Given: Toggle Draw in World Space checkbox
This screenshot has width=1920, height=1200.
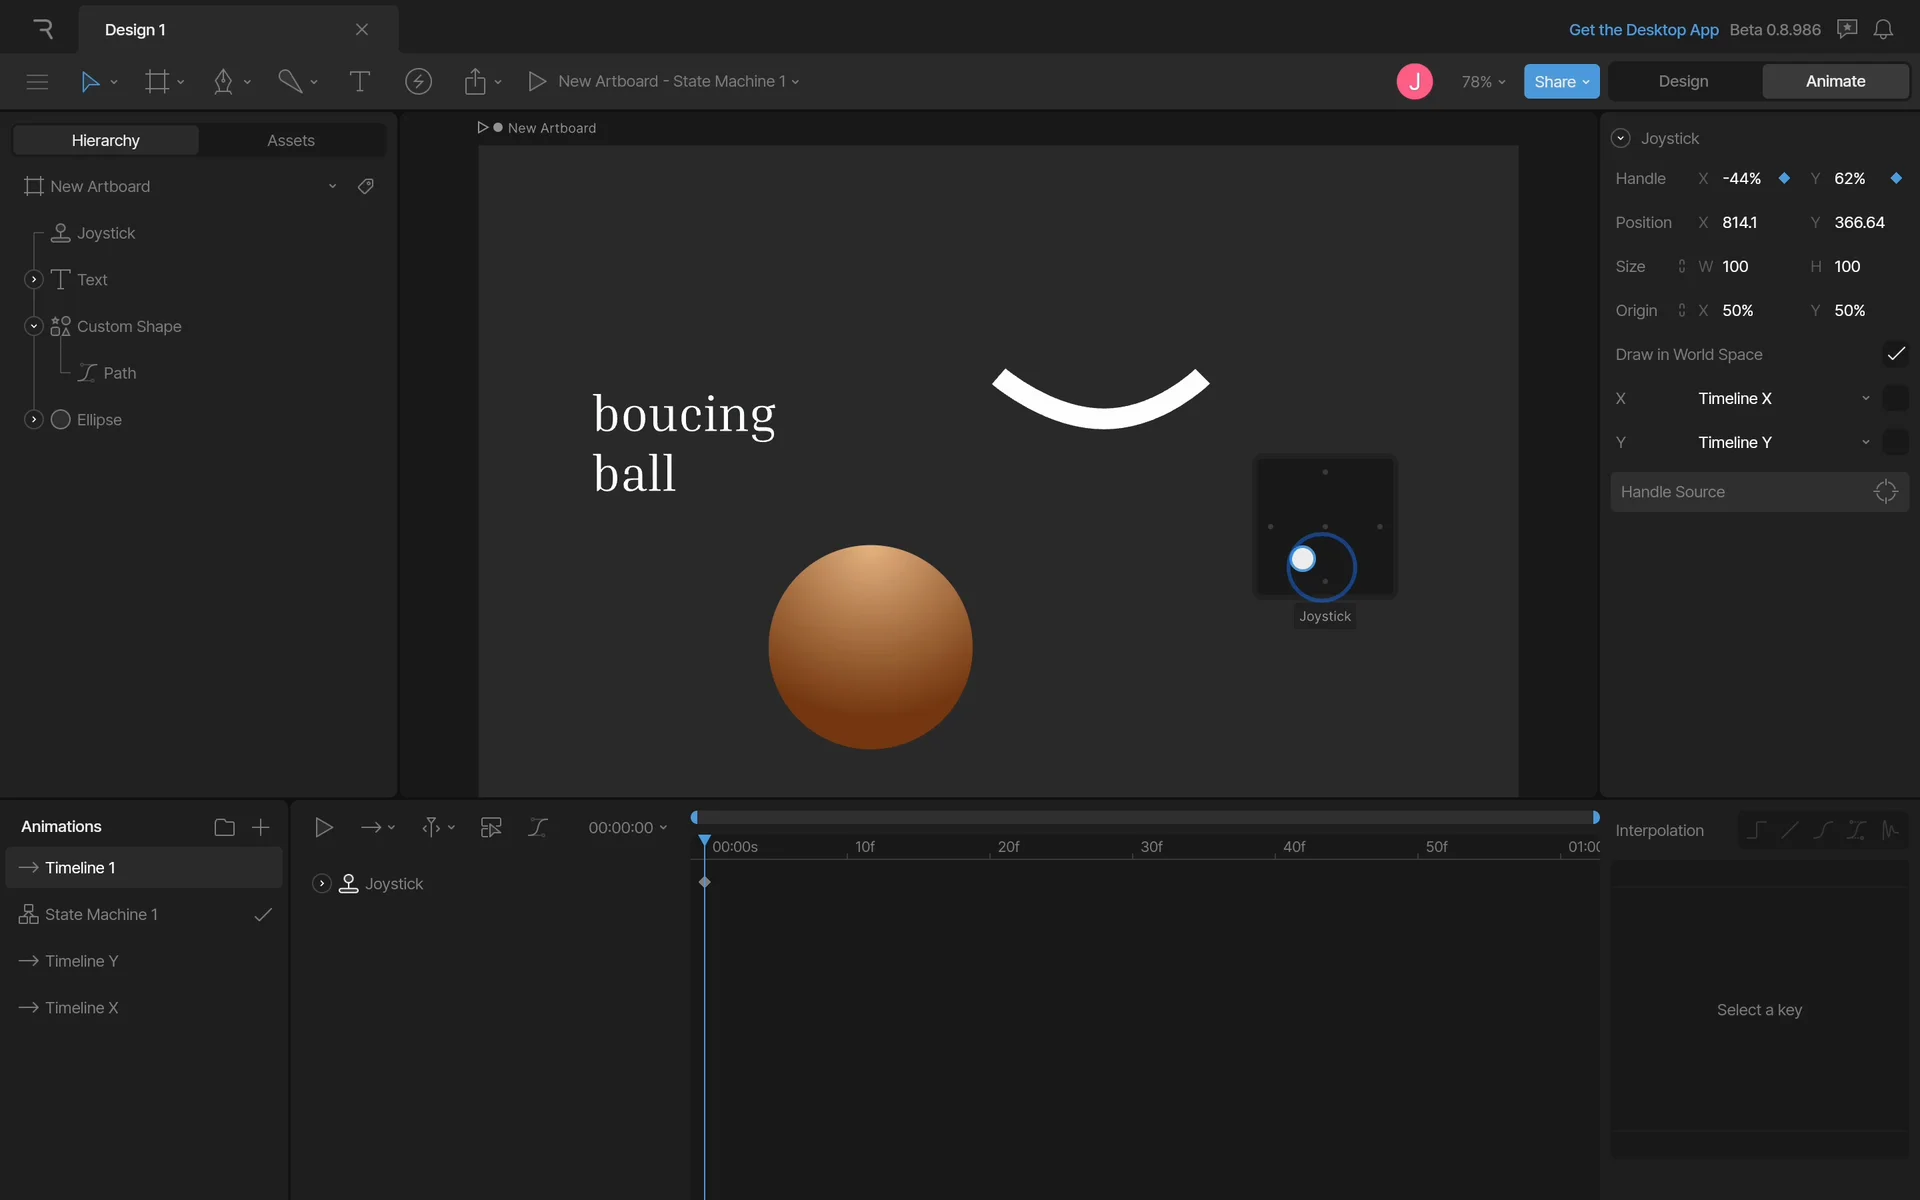Looking at the screenshot, I should [x=1895, y=354].
